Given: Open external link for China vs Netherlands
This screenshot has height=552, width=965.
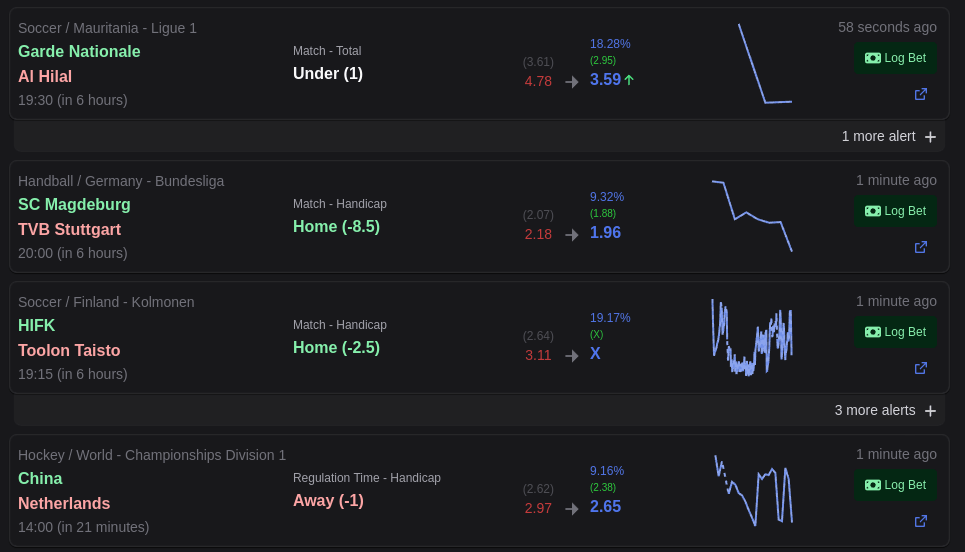Looking at the screenshot, I should (921, 521).
